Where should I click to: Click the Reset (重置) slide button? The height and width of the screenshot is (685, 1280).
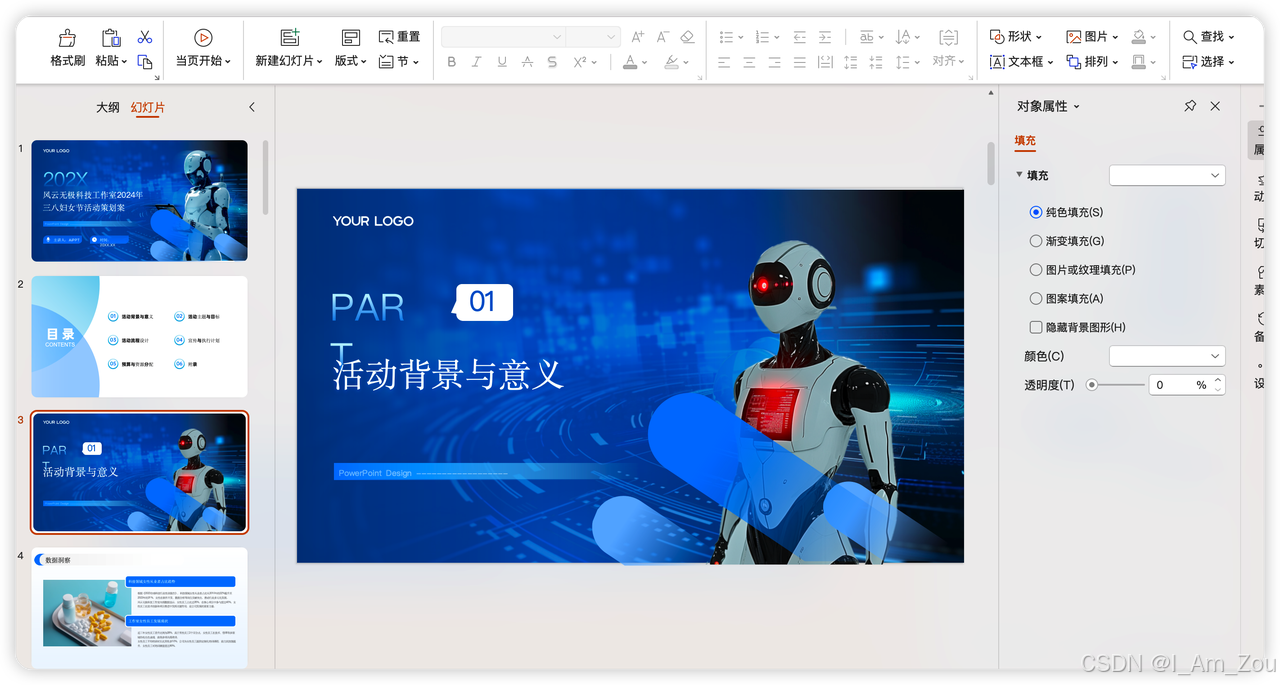(400, 37)
